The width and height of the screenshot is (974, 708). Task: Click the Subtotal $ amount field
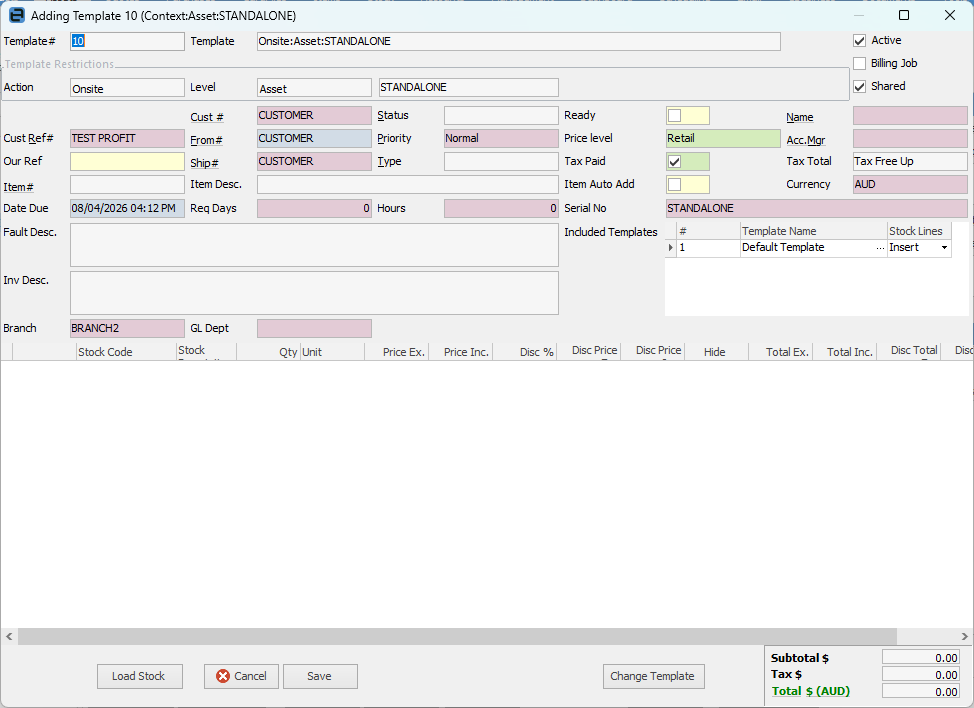click(x=921, y=658)
